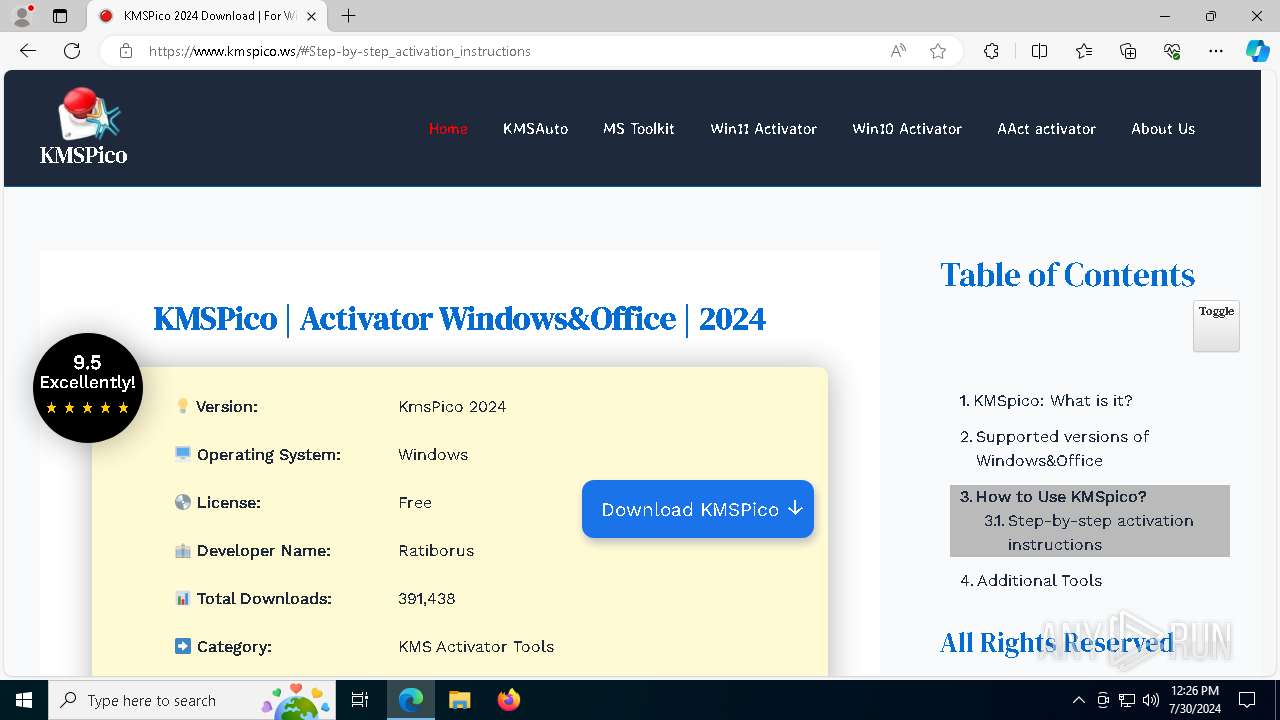Screen dimensions: 1280x720
Task: Open the AAct activator menu item
Action: pyautogui.click(x=1047, y=128)
